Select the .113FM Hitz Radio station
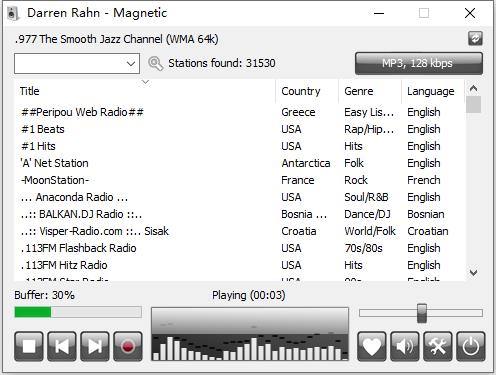 pos(239,265)
